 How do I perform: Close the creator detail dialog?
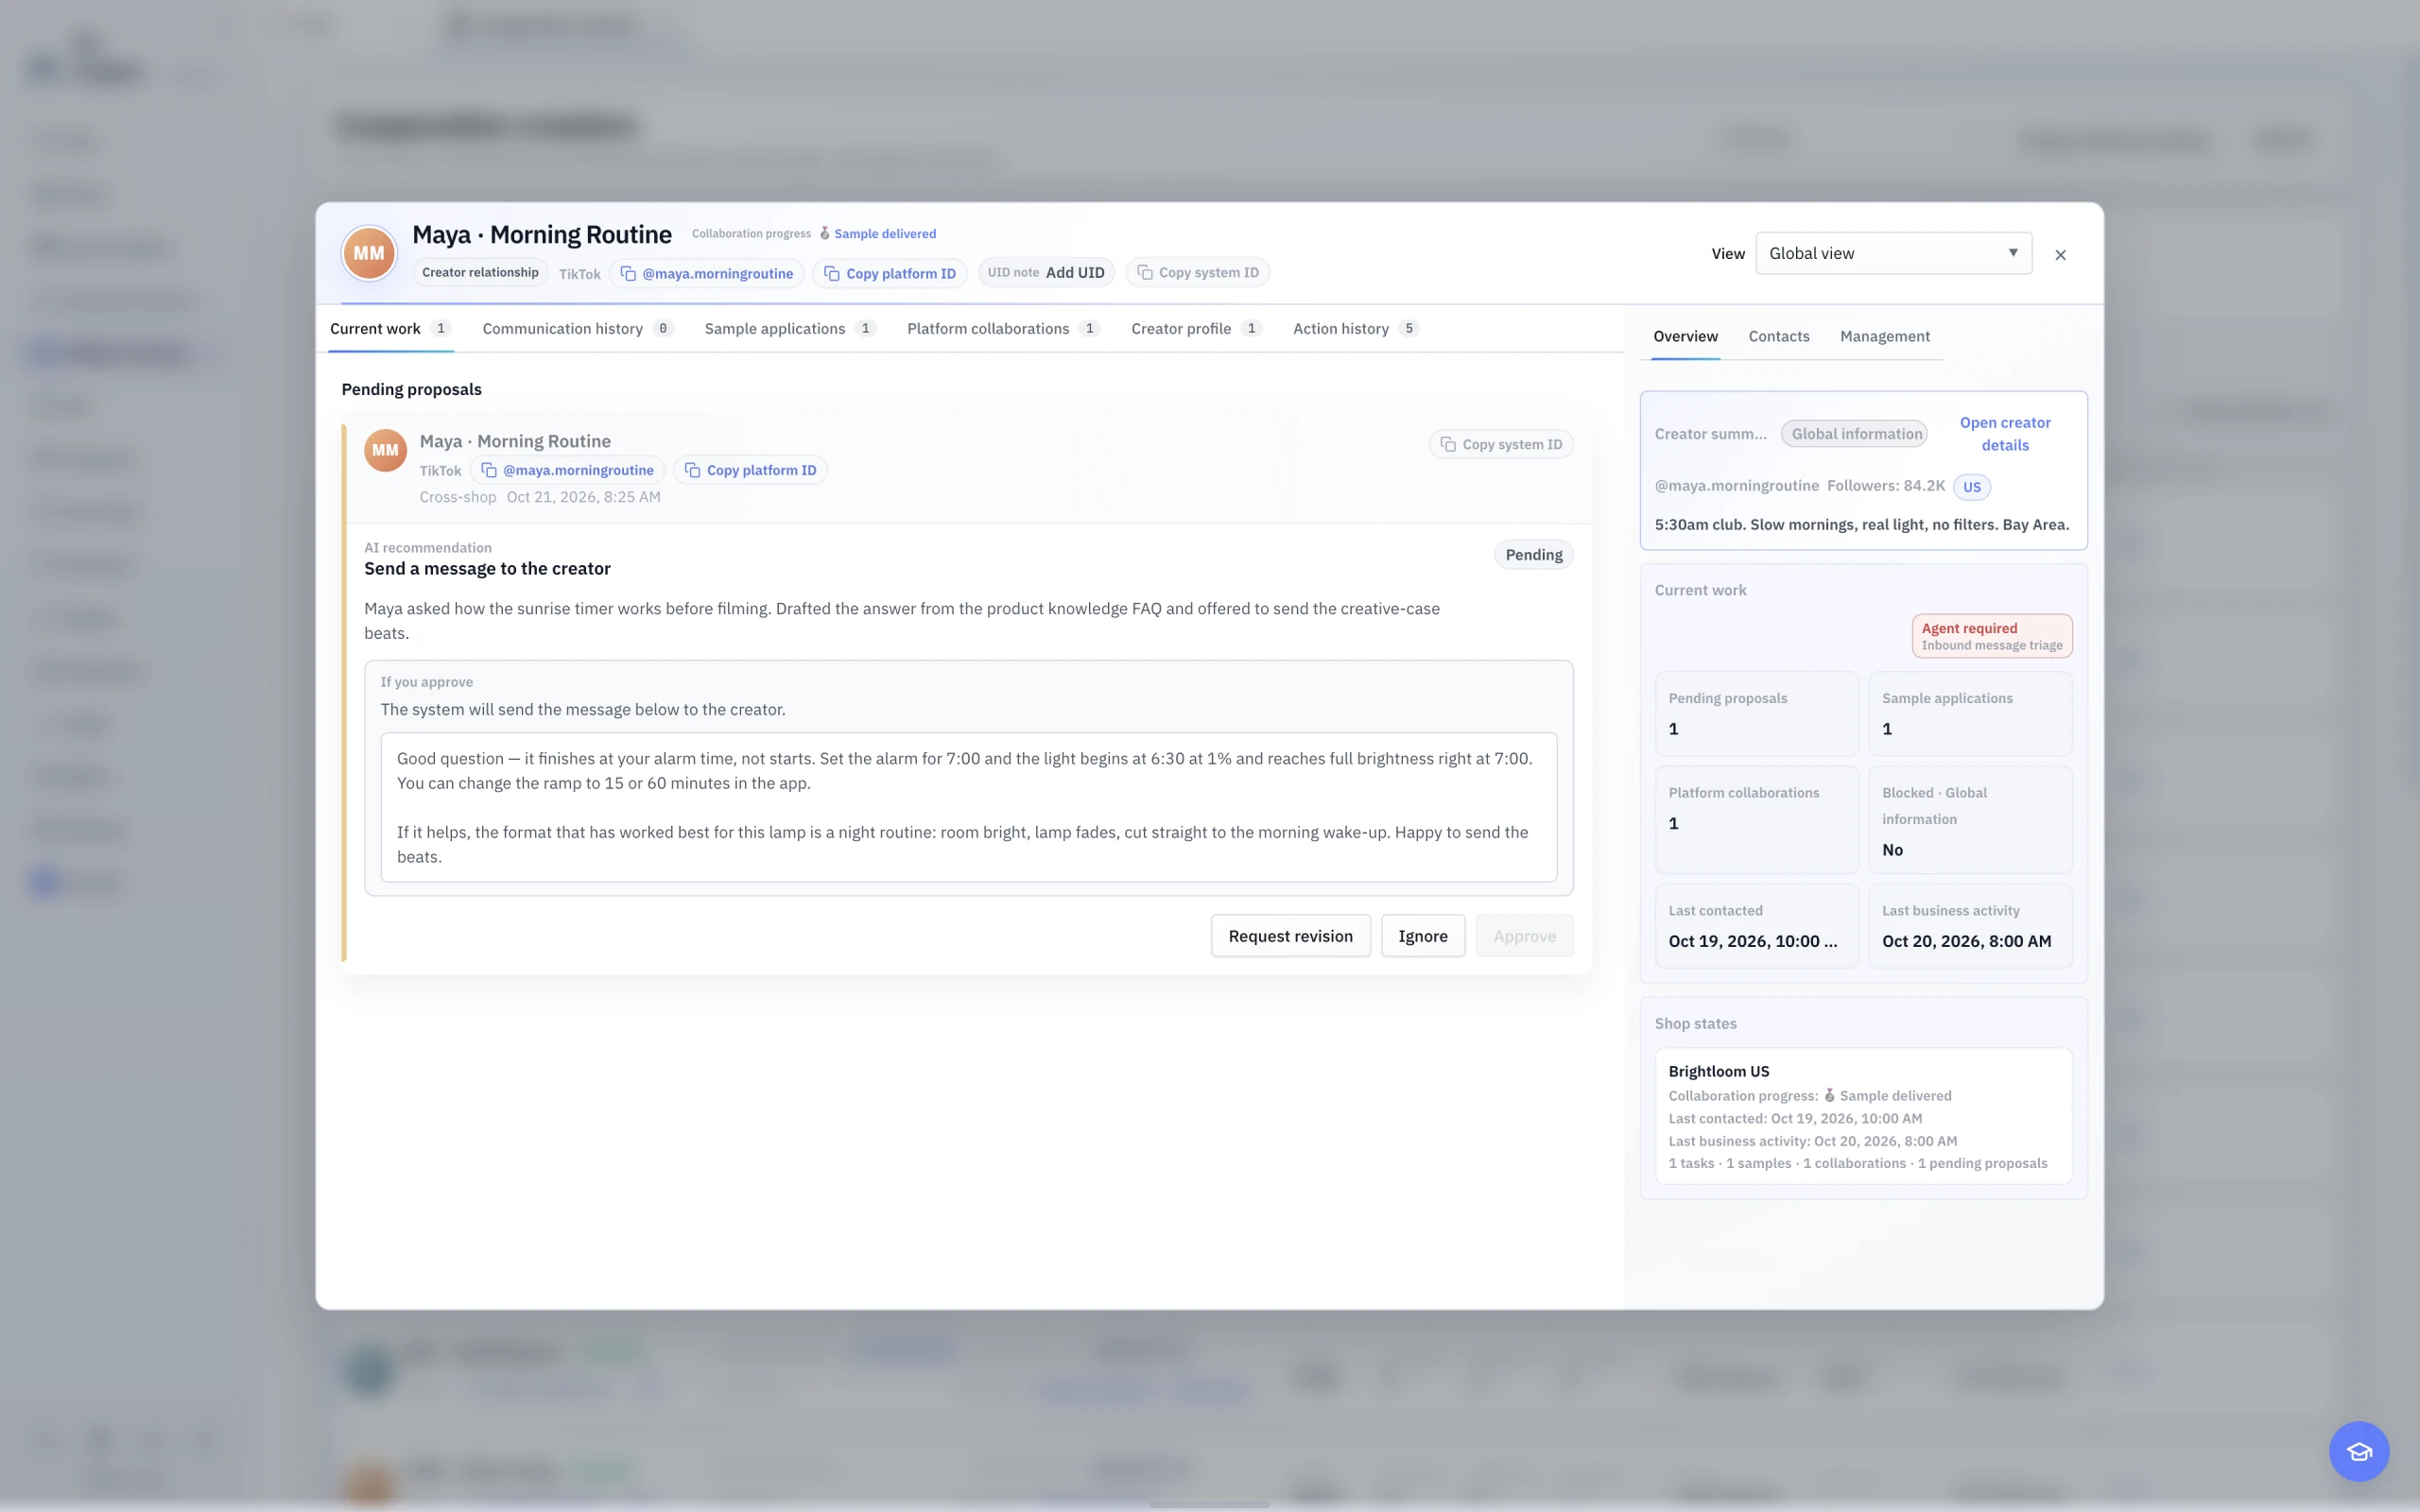pos(2060,255)
